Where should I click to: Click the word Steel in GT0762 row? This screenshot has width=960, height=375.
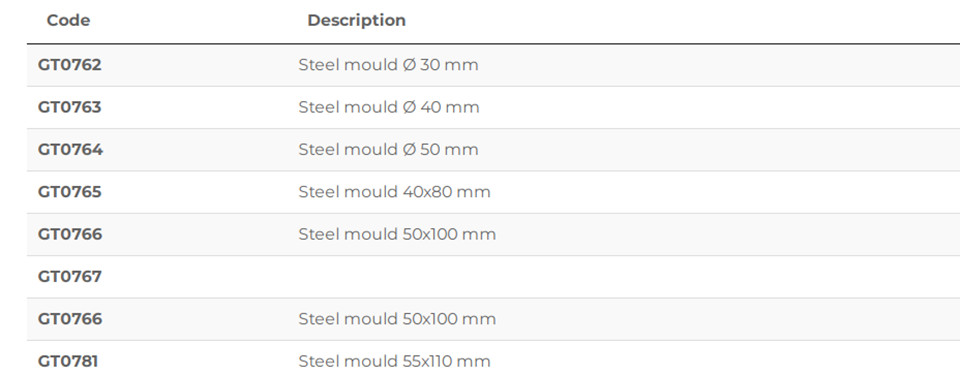318,64
